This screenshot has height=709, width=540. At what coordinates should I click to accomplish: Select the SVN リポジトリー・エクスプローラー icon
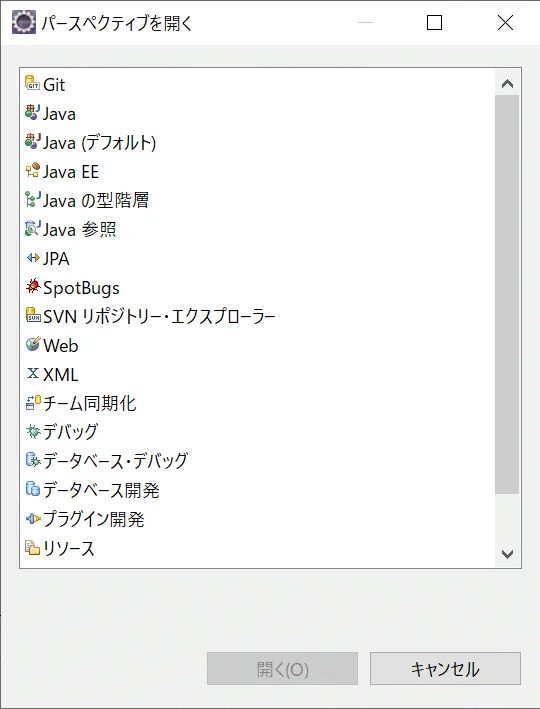point(33,316)
